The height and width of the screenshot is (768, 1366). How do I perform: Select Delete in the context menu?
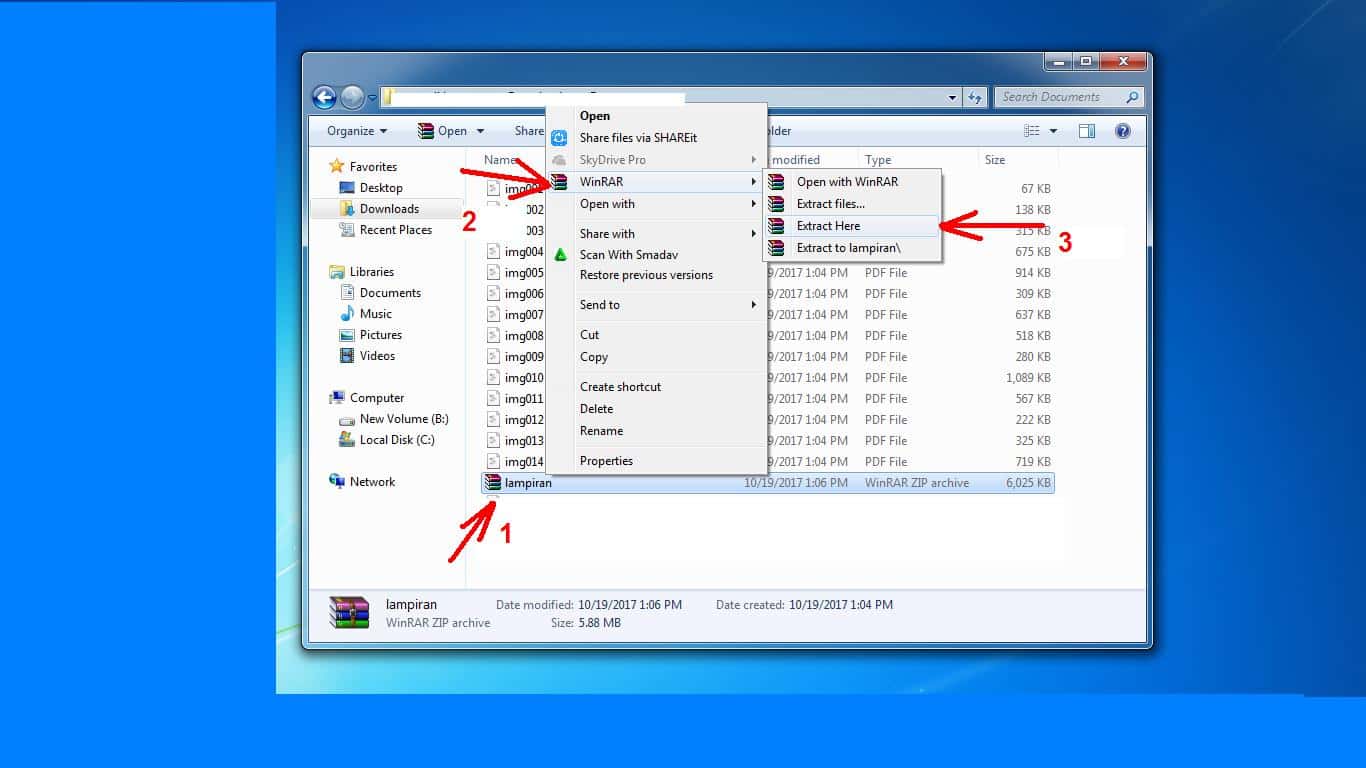click(x=597, y=409)
